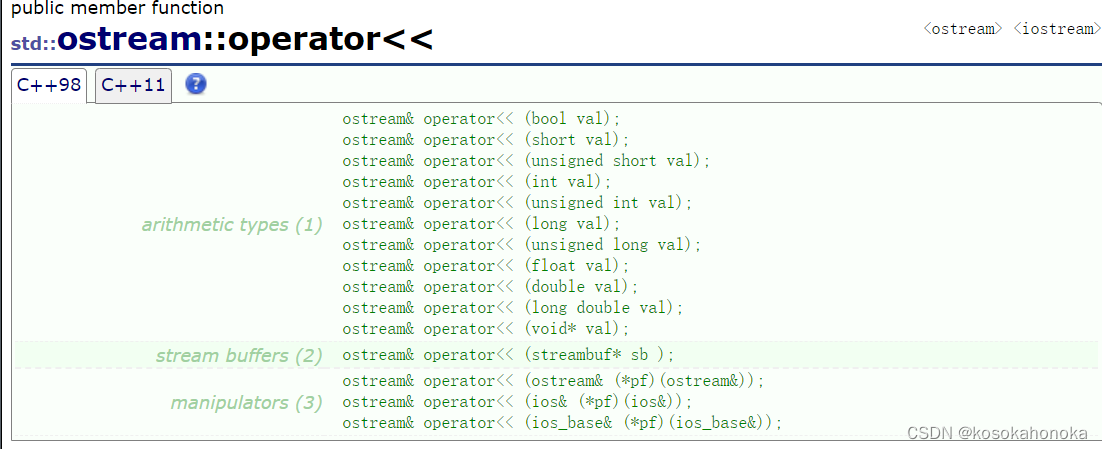Click the ostream& (*pf)(ostream&) overload line
Viewport: 1102px width, 449px height.
coord(553,382)
